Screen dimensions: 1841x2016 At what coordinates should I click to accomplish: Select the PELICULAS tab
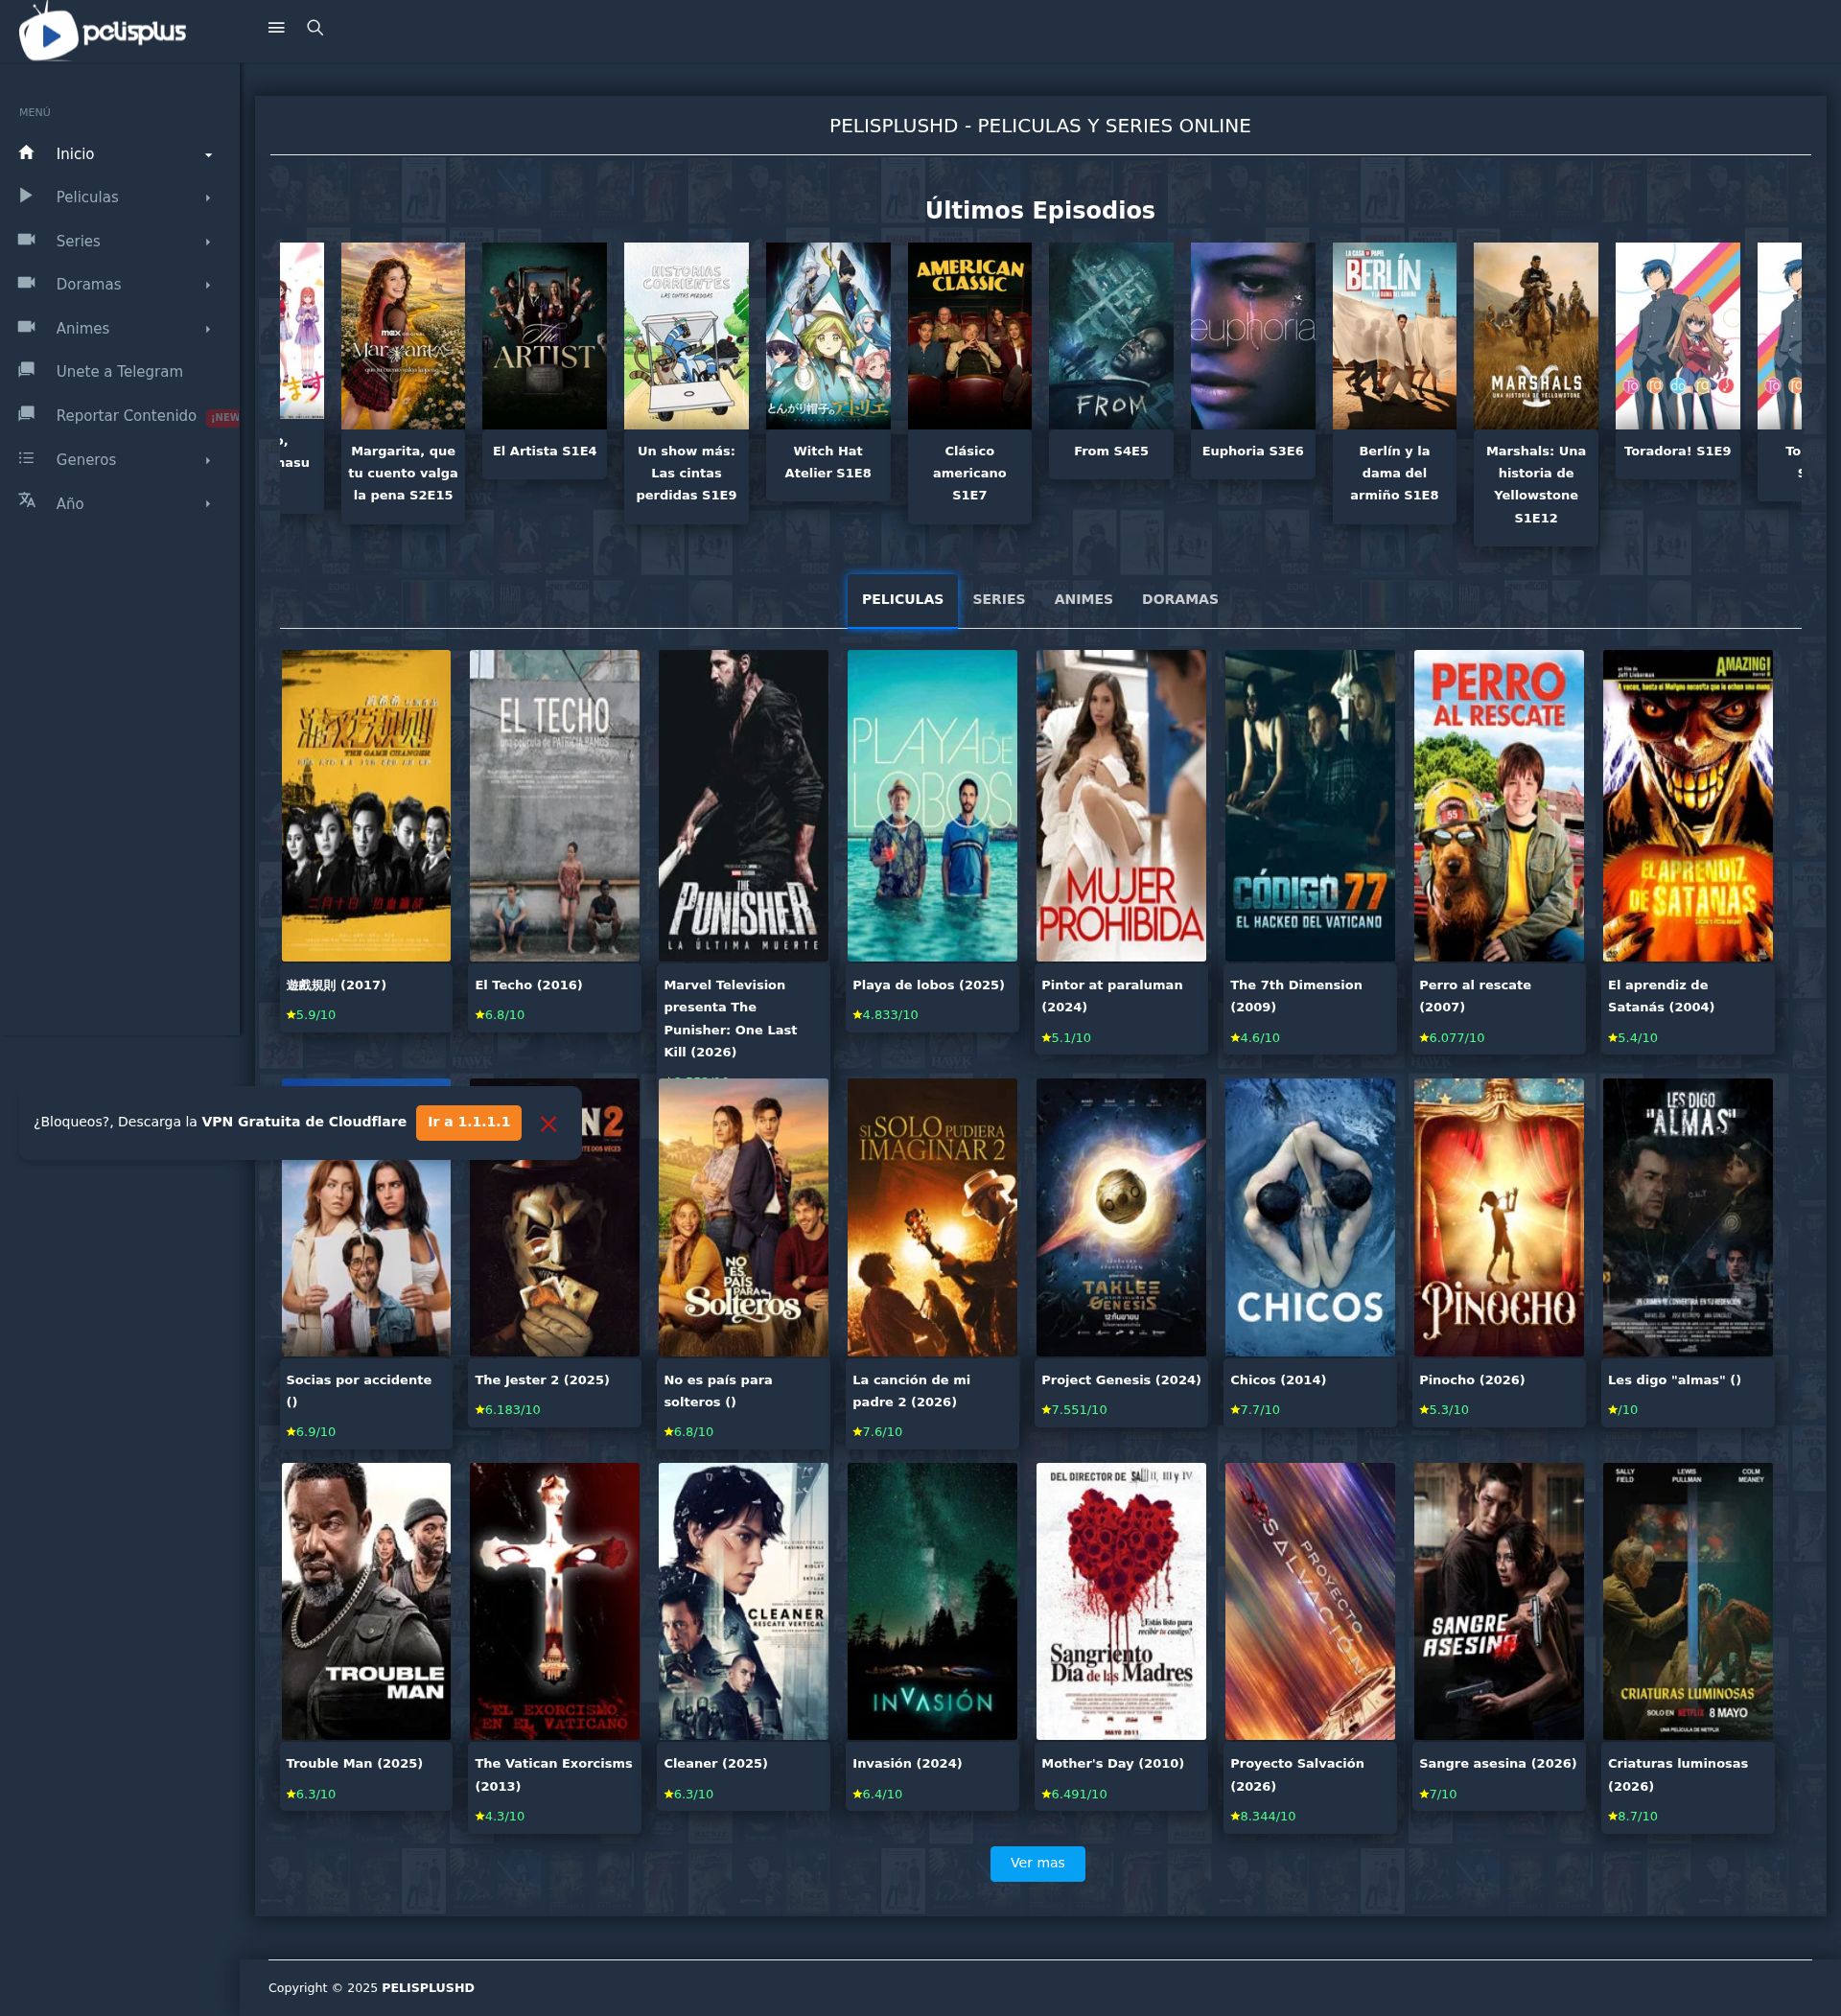[902, 600]
